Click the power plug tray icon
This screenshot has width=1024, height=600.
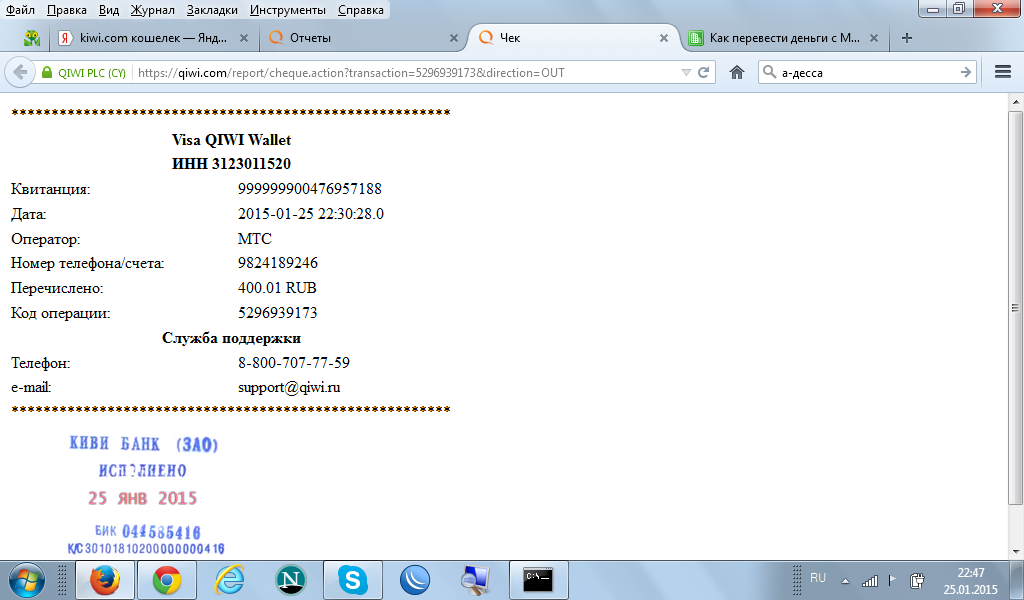point(917,580)
